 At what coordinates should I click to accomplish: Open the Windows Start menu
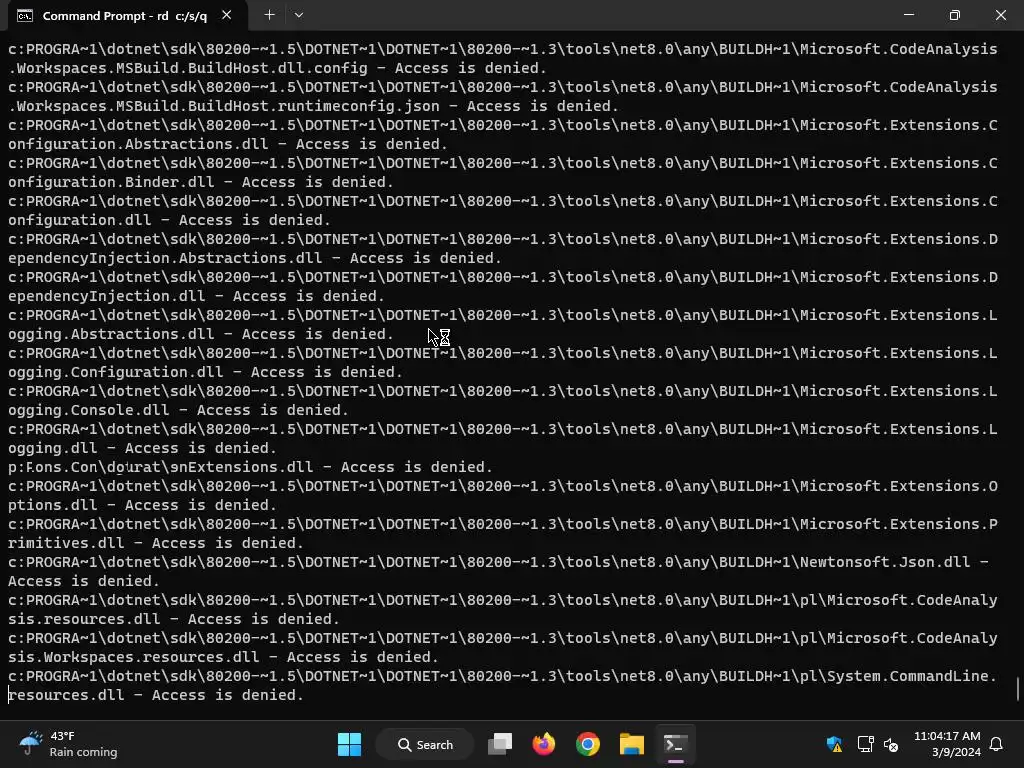click(x=349, y=744)
